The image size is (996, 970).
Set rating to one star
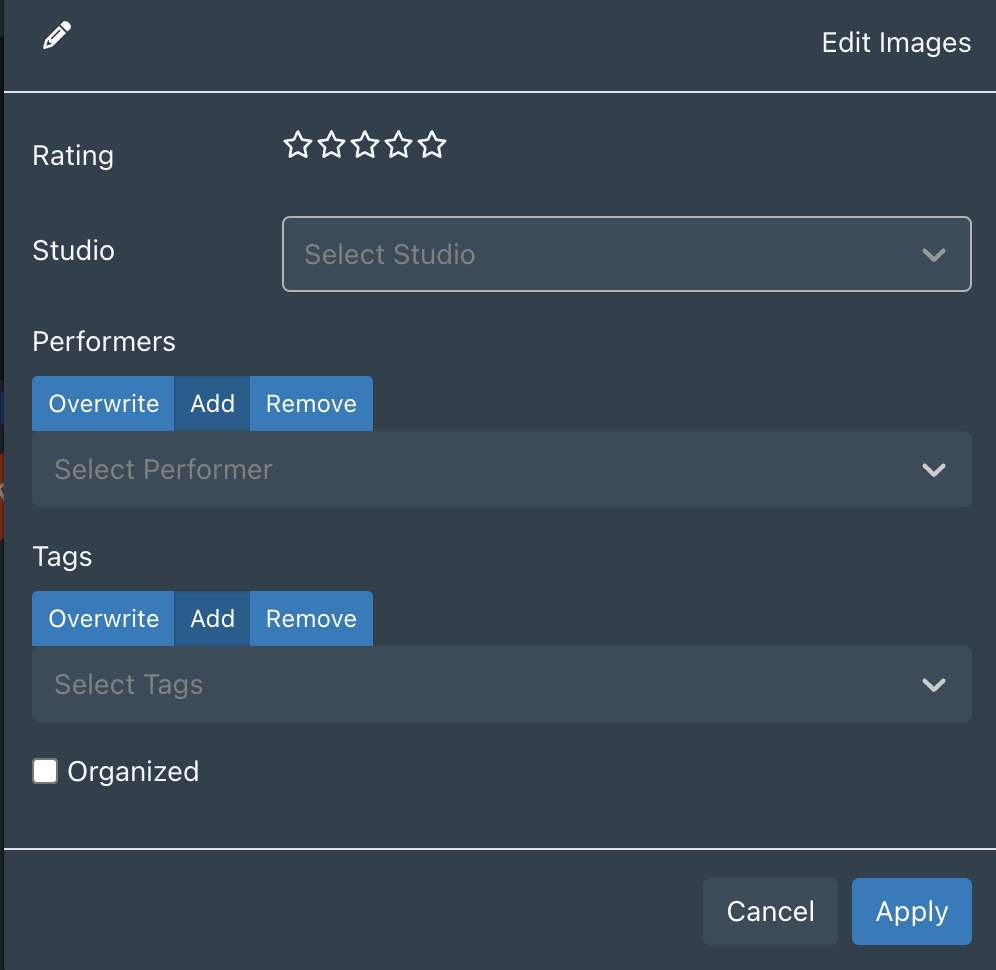click(297, 145)
